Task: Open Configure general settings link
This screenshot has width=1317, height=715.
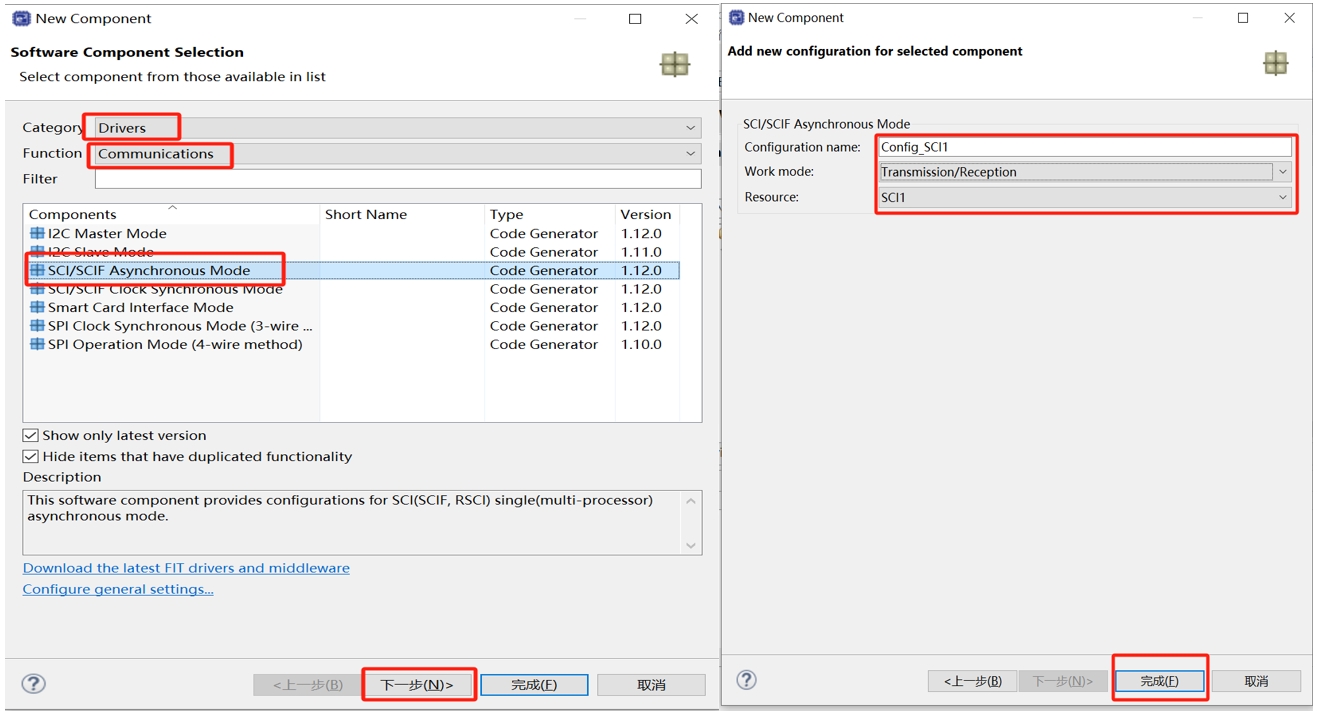Action: pos(118,589)
